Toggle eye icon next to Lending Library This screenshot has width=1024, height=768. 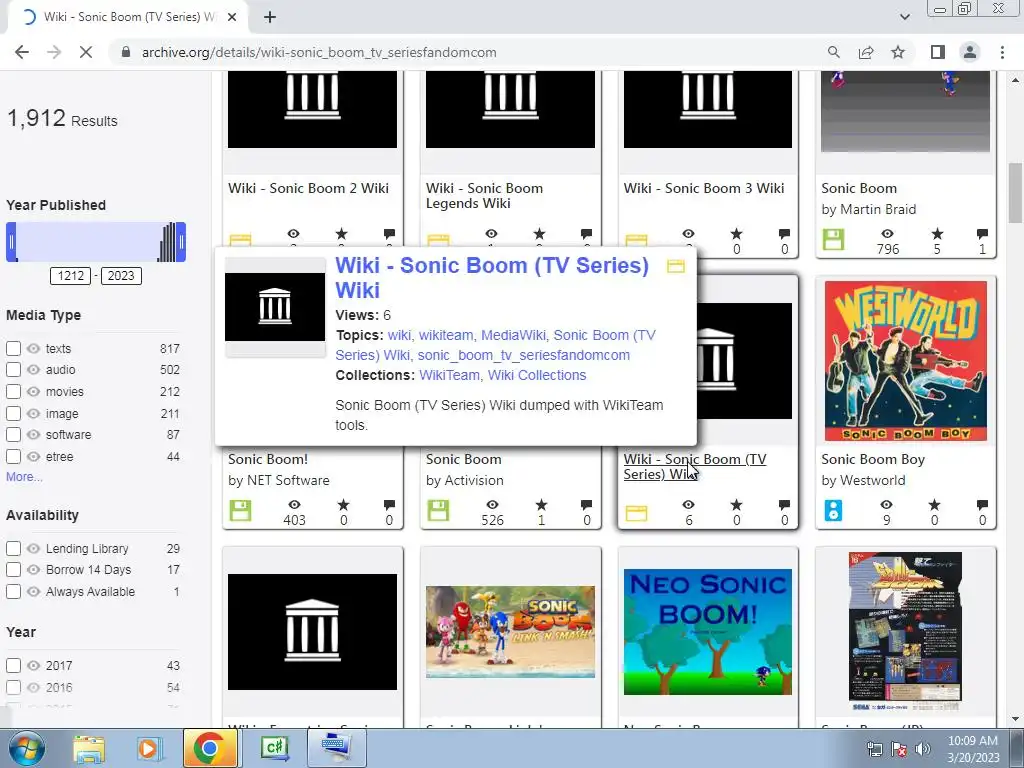click(x=33, y=549)
